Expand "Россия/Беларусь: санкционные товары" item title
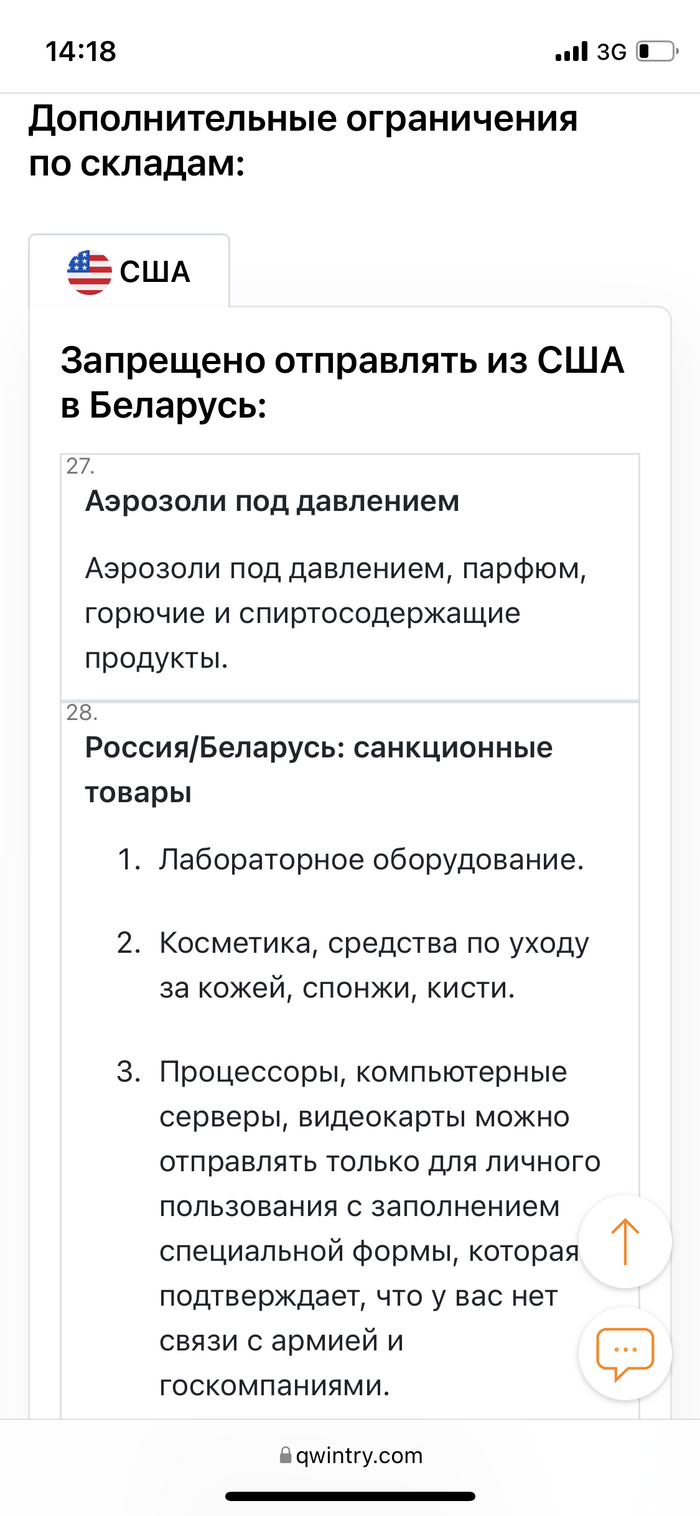This screenshot has width=700, height=1516. (x=318, y=770)
